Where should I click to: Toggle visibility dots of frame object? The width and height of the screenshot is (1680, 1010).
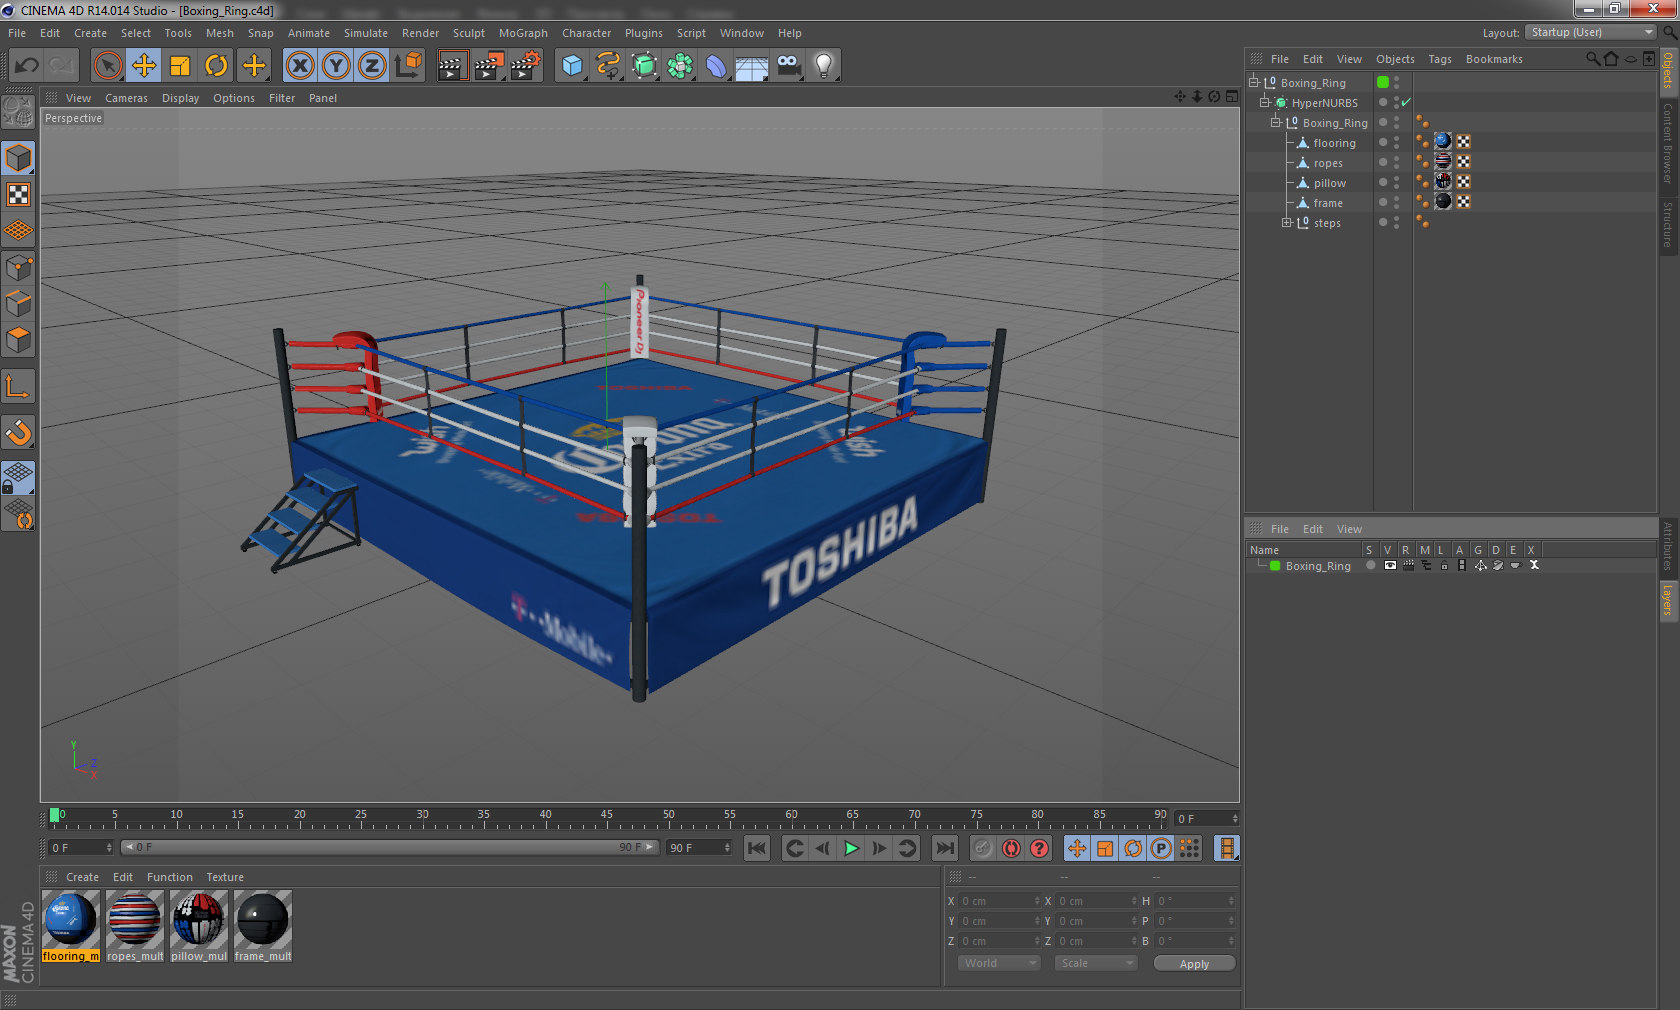click(x=1397, y=202)
